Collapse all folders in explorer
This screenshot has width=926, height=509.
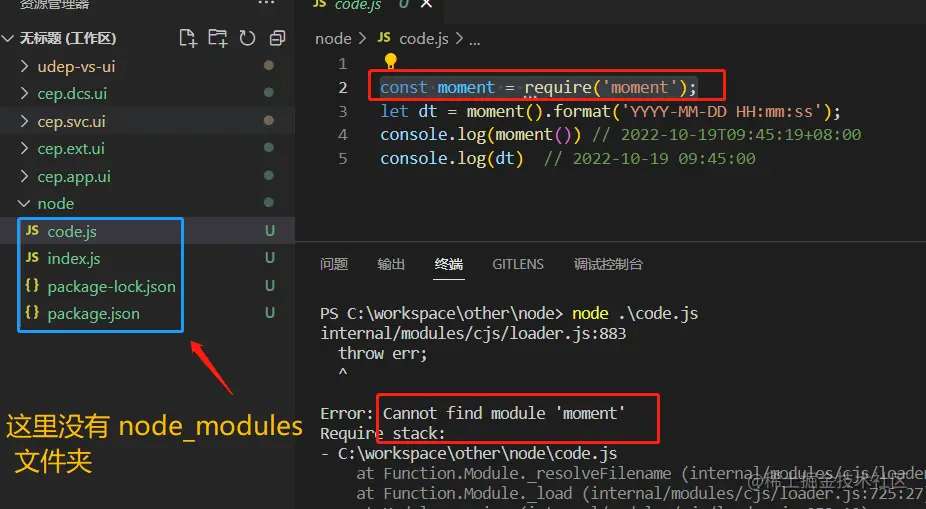pyautogui.click(x=277, y=38)
